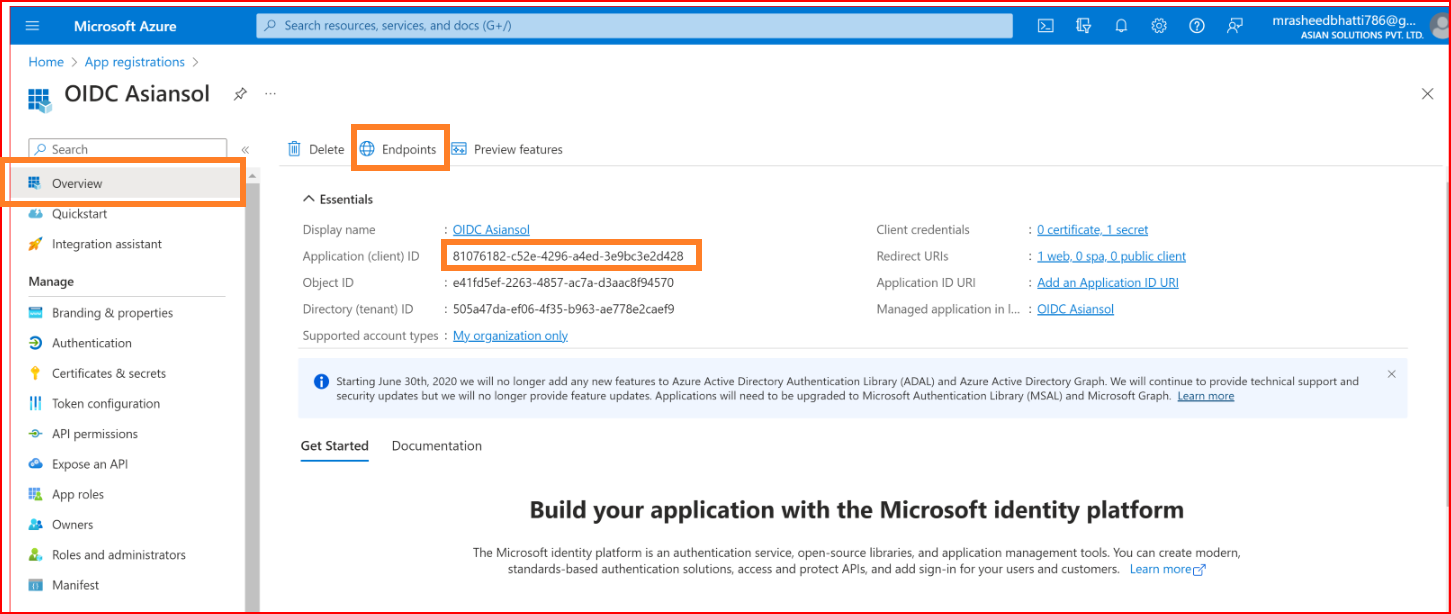Click the Owners people icon
Viewport: 1451px width, 614px height.
[36, 524]
